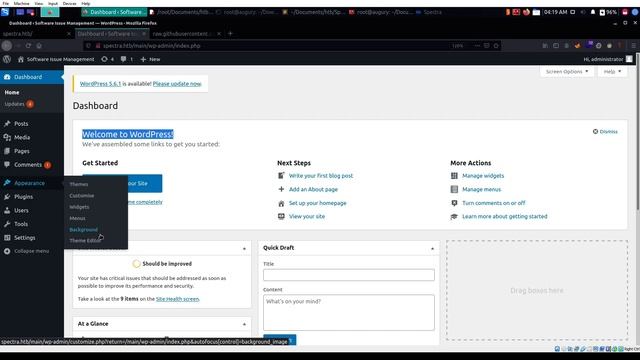This screenshot has height=360, width=640.
Task: Click the View your site monitor icon
Action: point(281,216)
